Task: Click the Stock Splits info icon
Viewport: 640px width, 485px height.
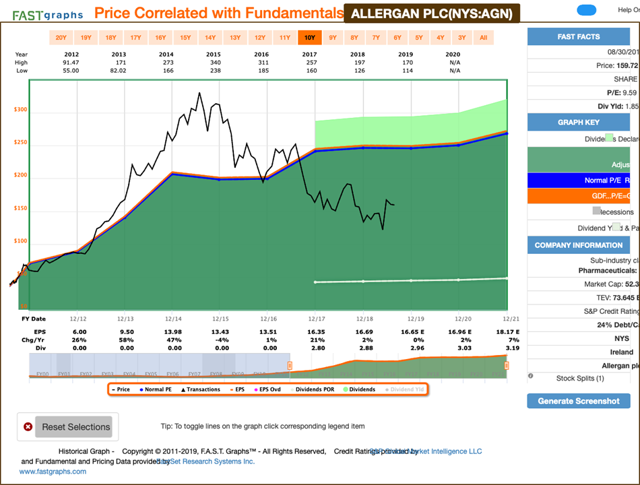Action: point(531,376)
